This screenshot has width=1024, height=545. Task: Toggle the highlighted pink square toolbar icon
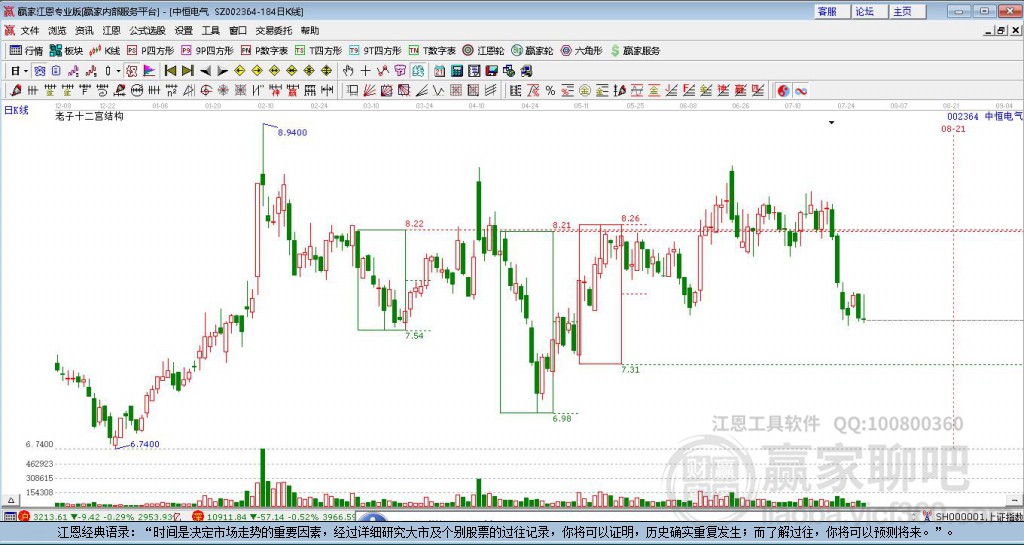(131, 70)
